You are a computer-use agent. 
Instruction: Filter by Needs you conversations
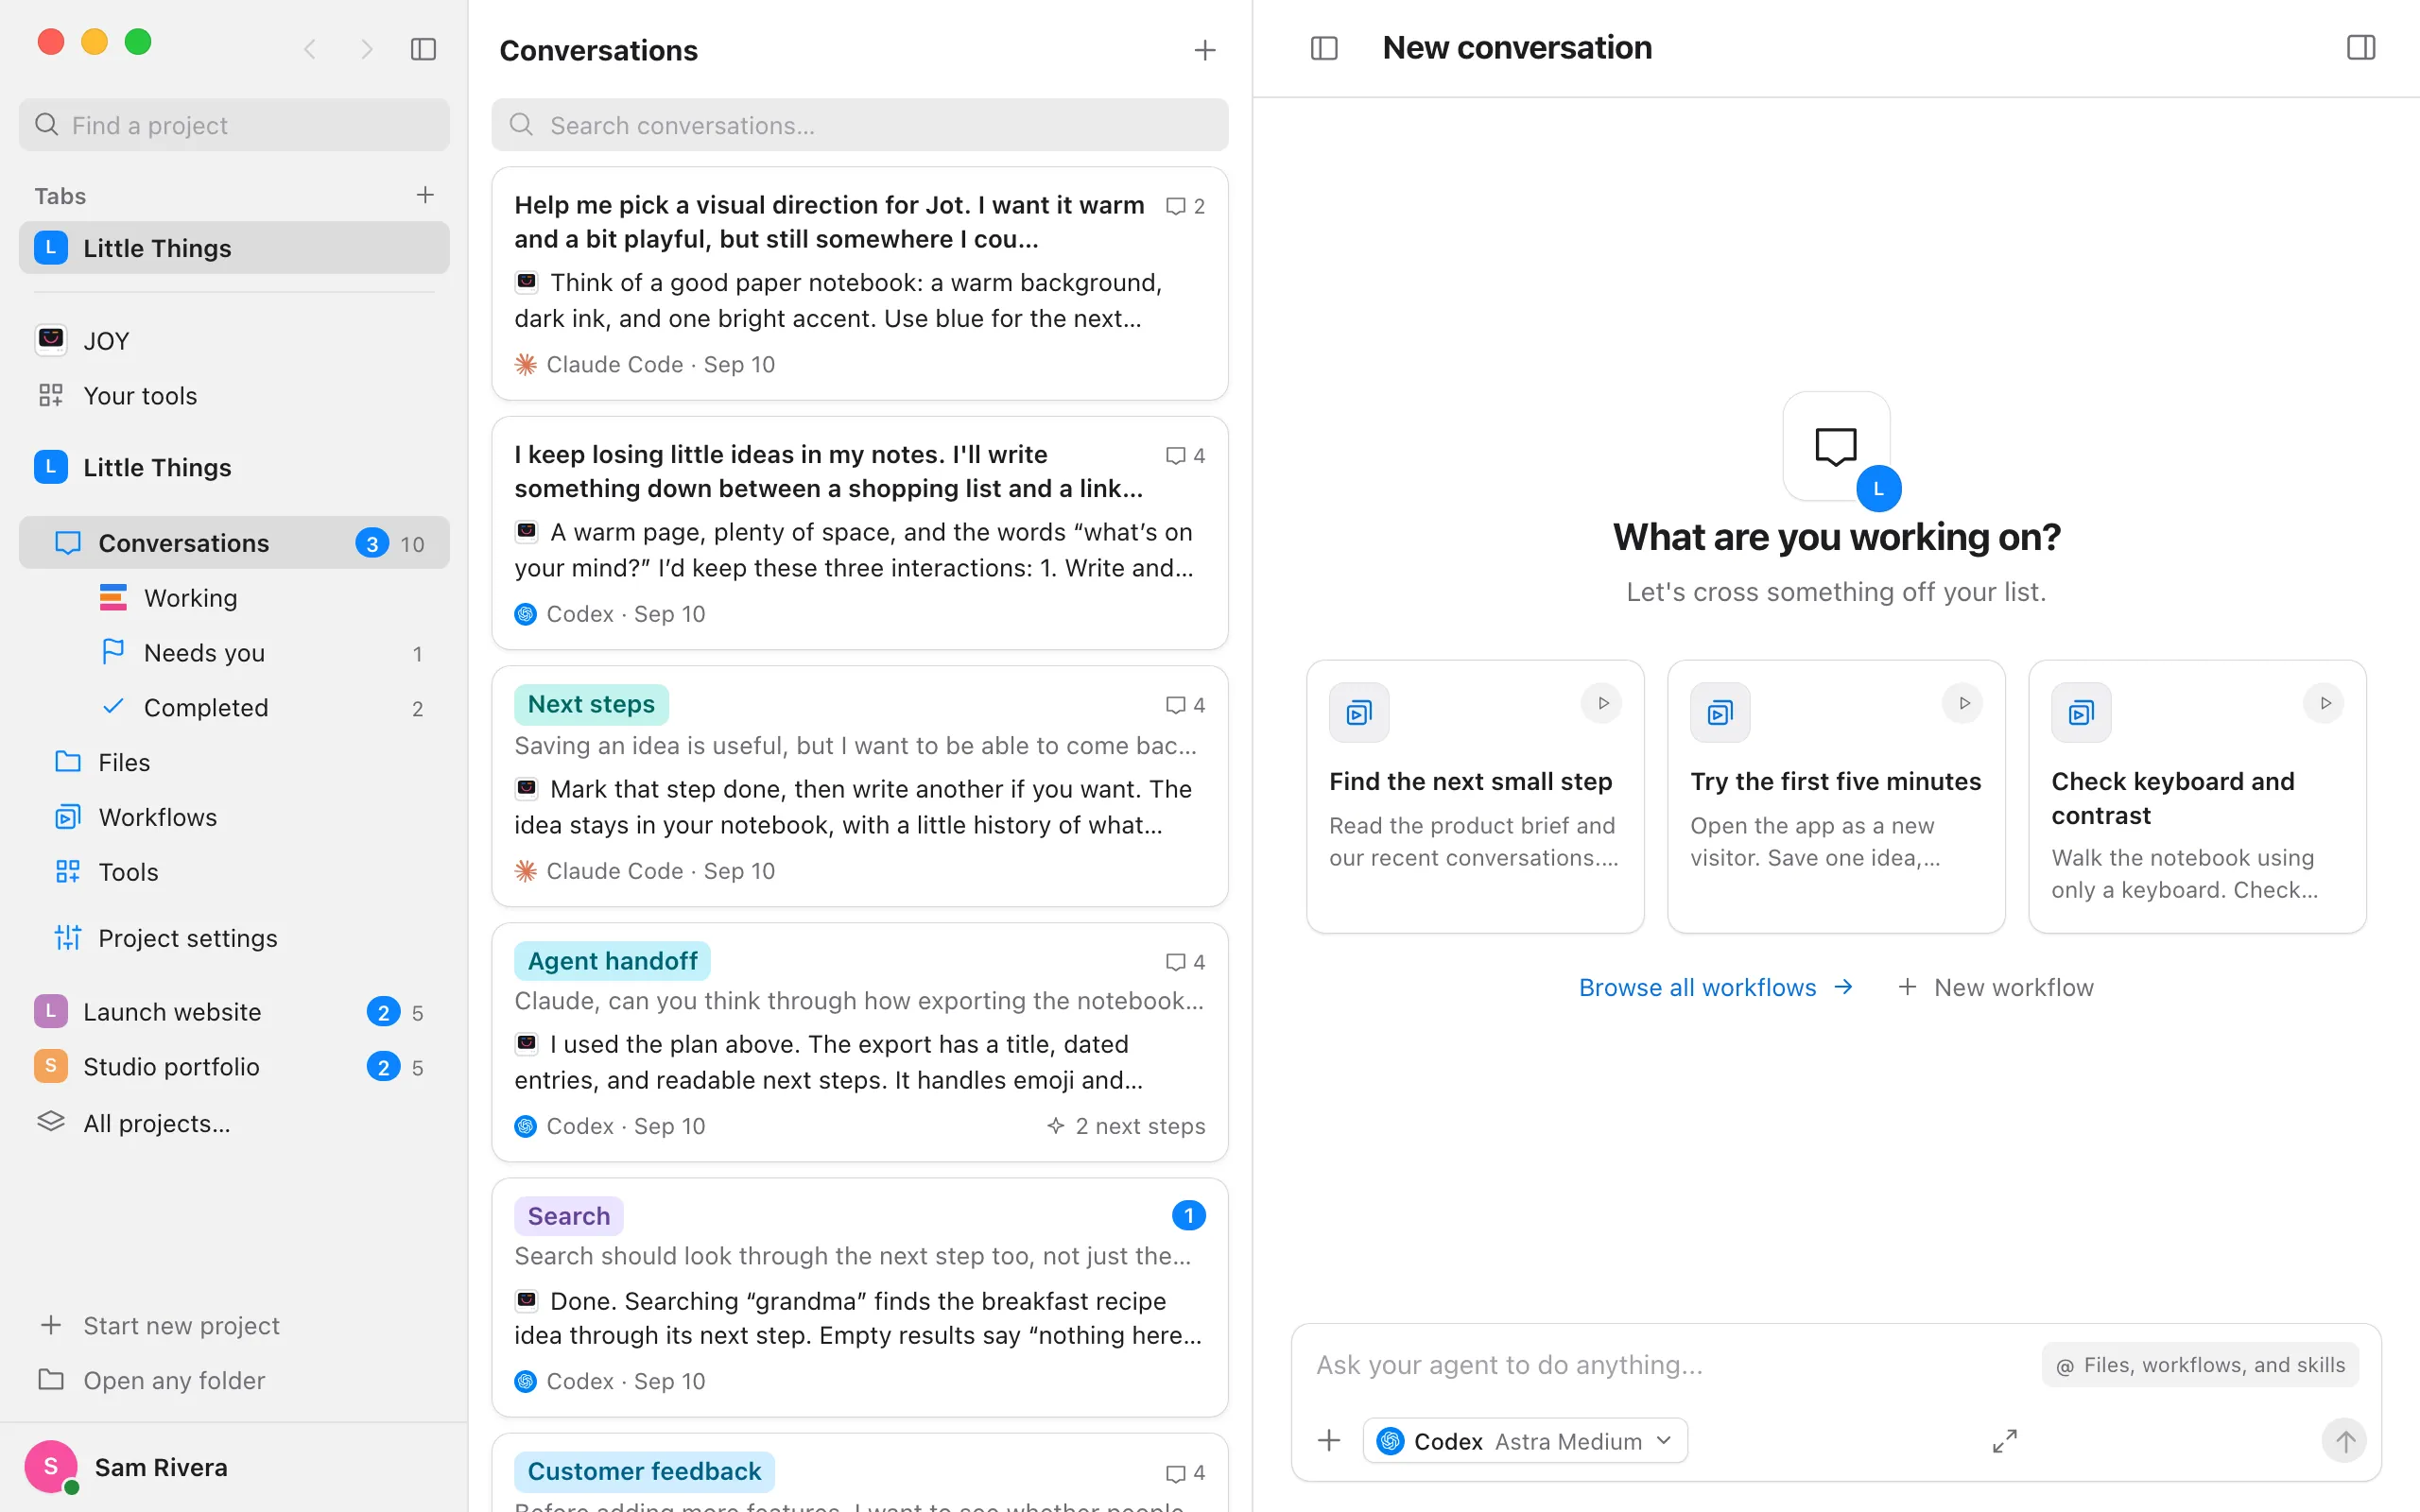(x=234, y=653)
